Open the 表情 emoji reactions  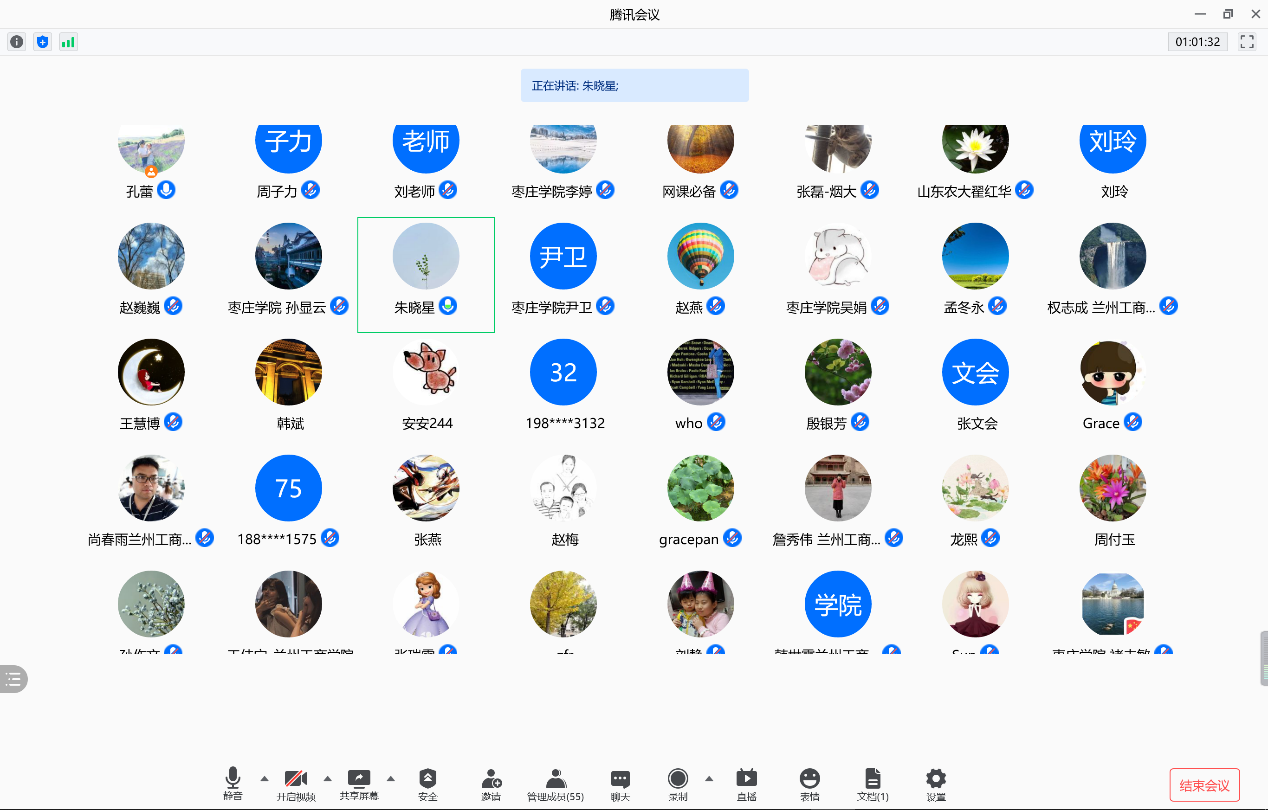810,779
